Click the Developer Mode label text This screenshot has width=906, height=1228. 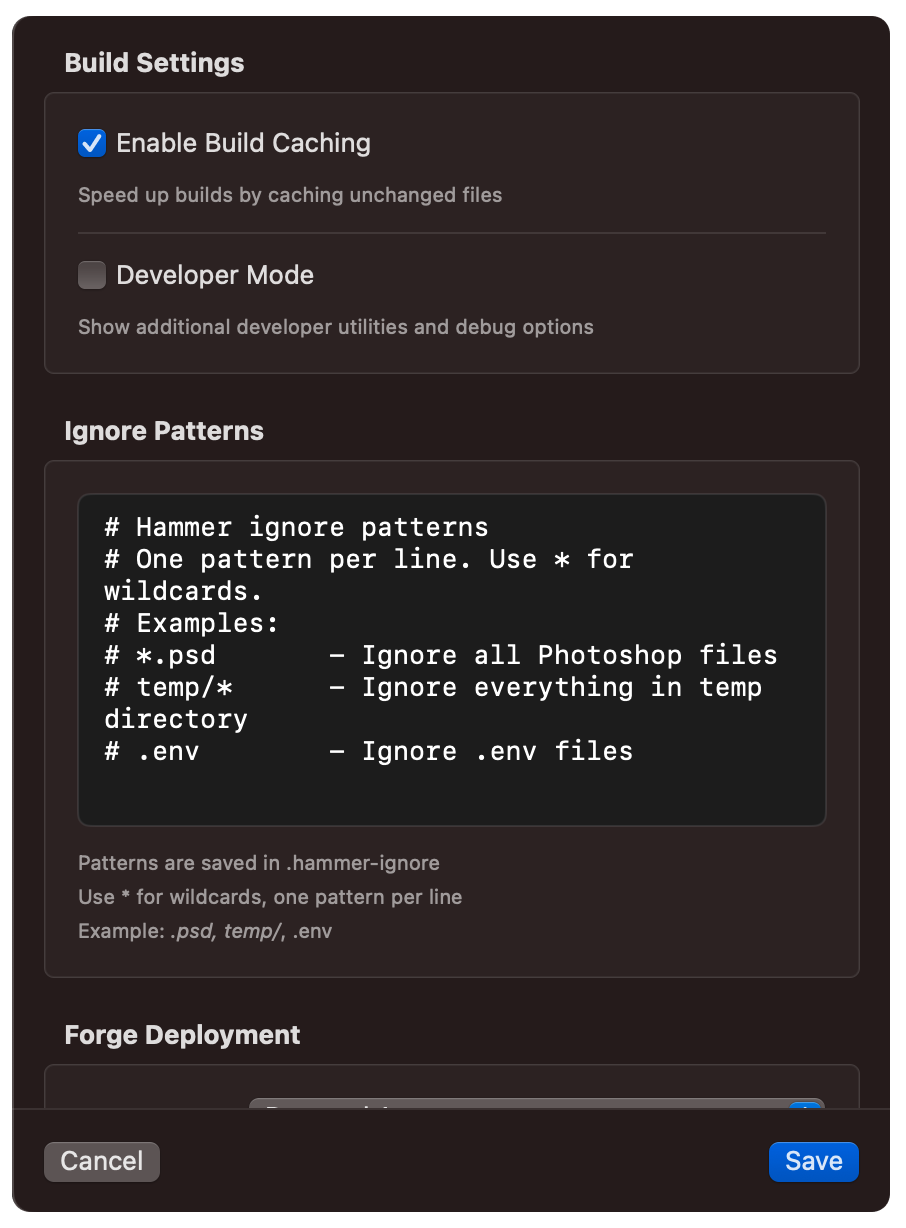point(215,275)
